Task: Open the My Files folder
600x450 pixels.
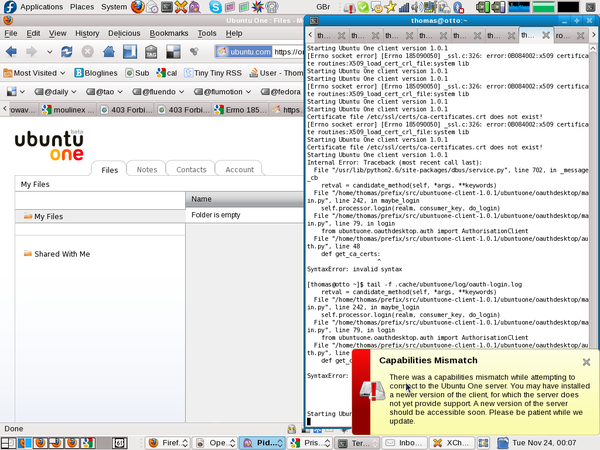Action: tap(43, 216)
